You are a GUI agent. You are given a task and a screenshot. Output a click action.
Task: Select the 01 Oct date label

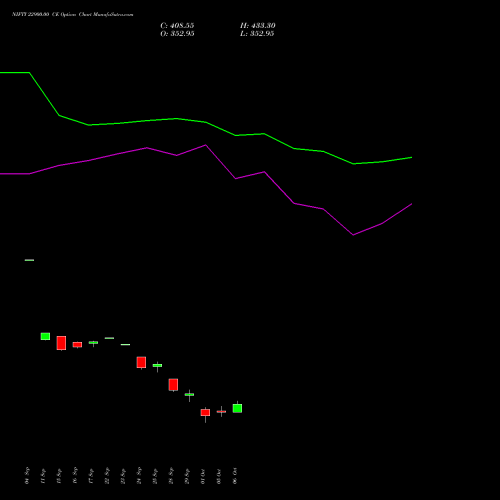pyautogui.click(x=203, y=476)
